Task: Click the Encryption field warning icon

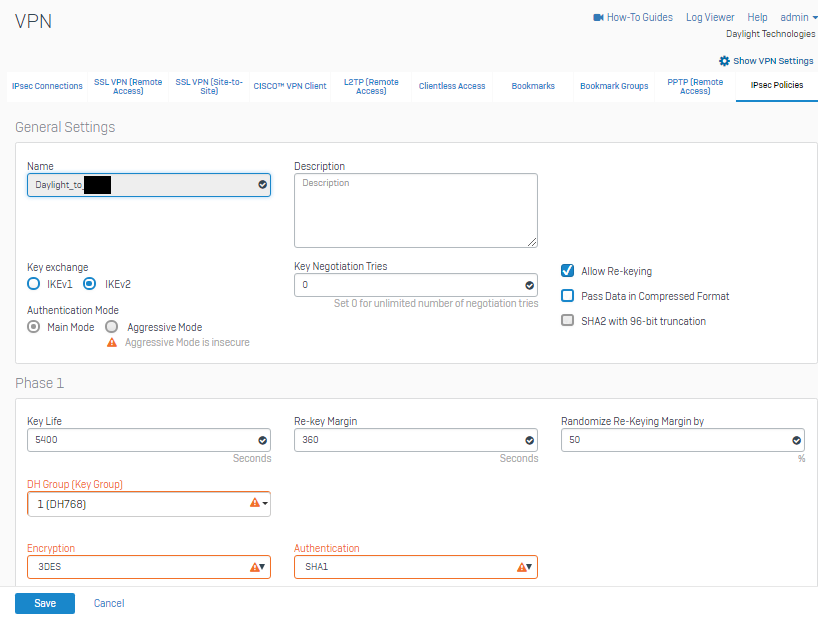Action: pos(255,567)
